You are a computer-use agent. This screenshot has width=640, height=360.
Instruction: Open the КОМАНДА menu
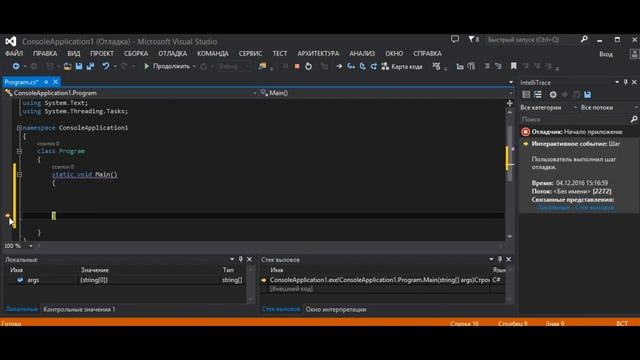click(x=213, y=53)
